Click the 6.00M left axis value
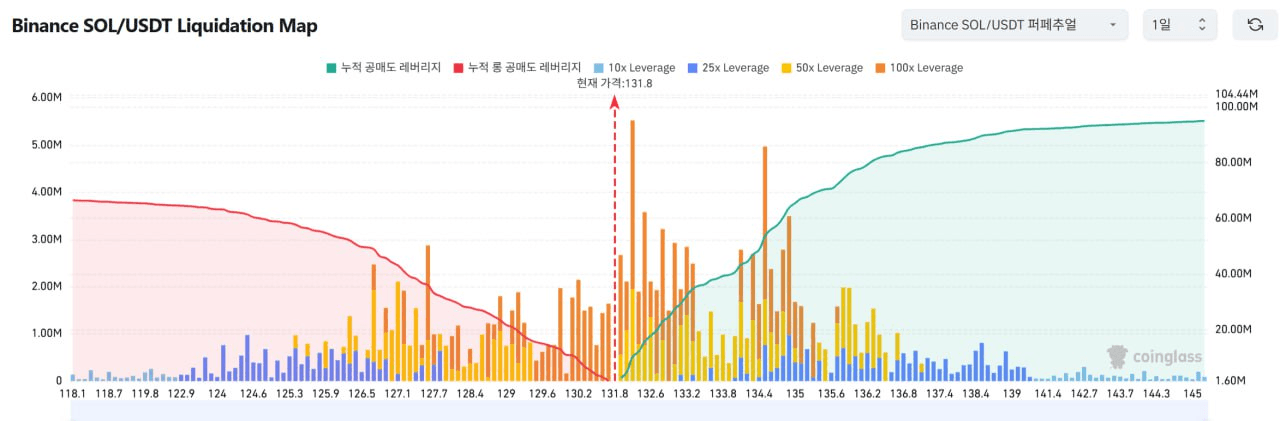 tap(46, 98)
